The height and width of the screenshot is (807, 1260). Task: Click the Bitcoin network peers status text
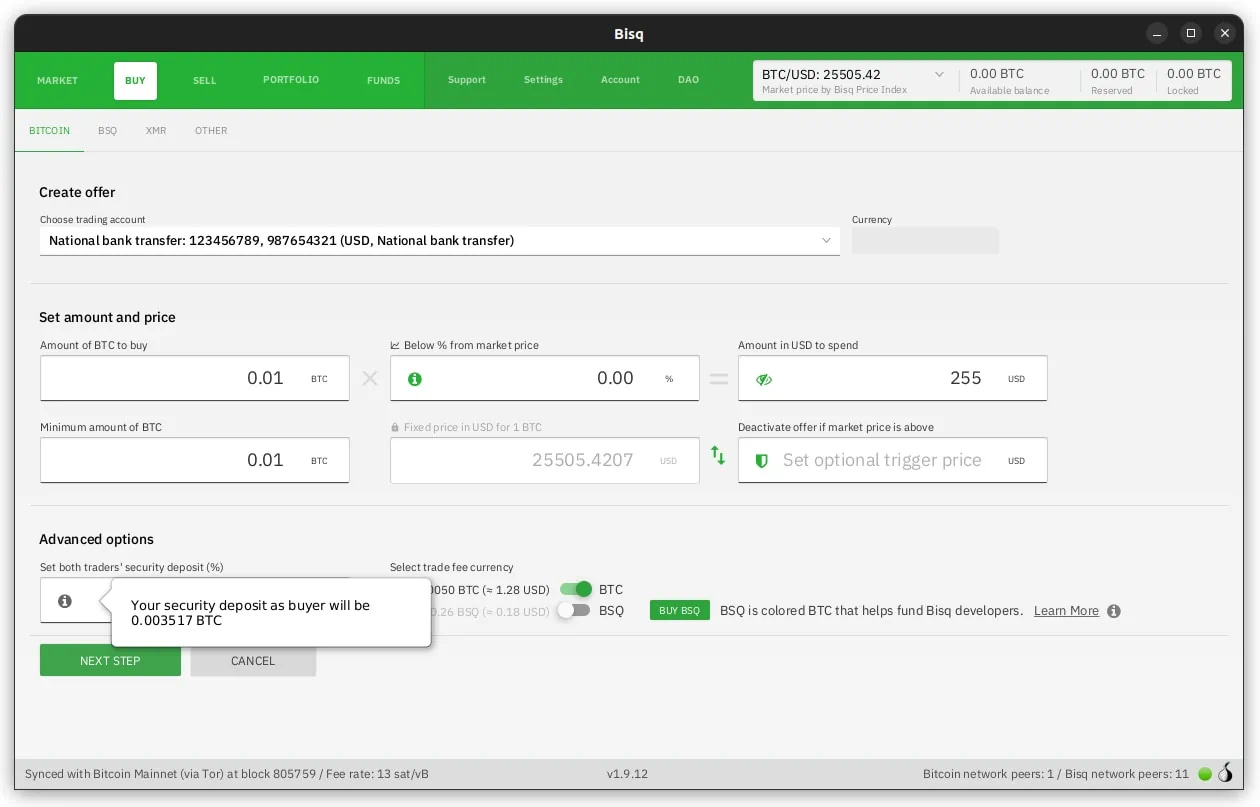(1056, 774)
